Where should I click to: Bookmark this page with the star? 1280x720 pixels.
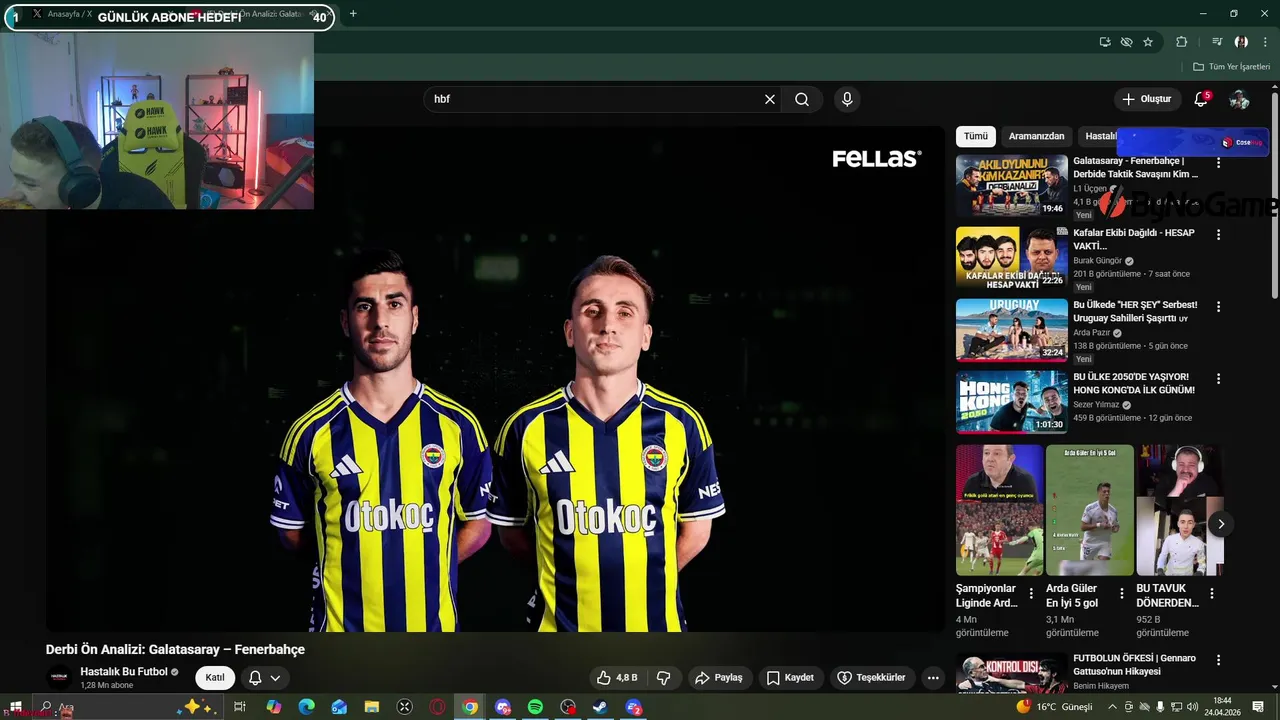[1148, 42]
